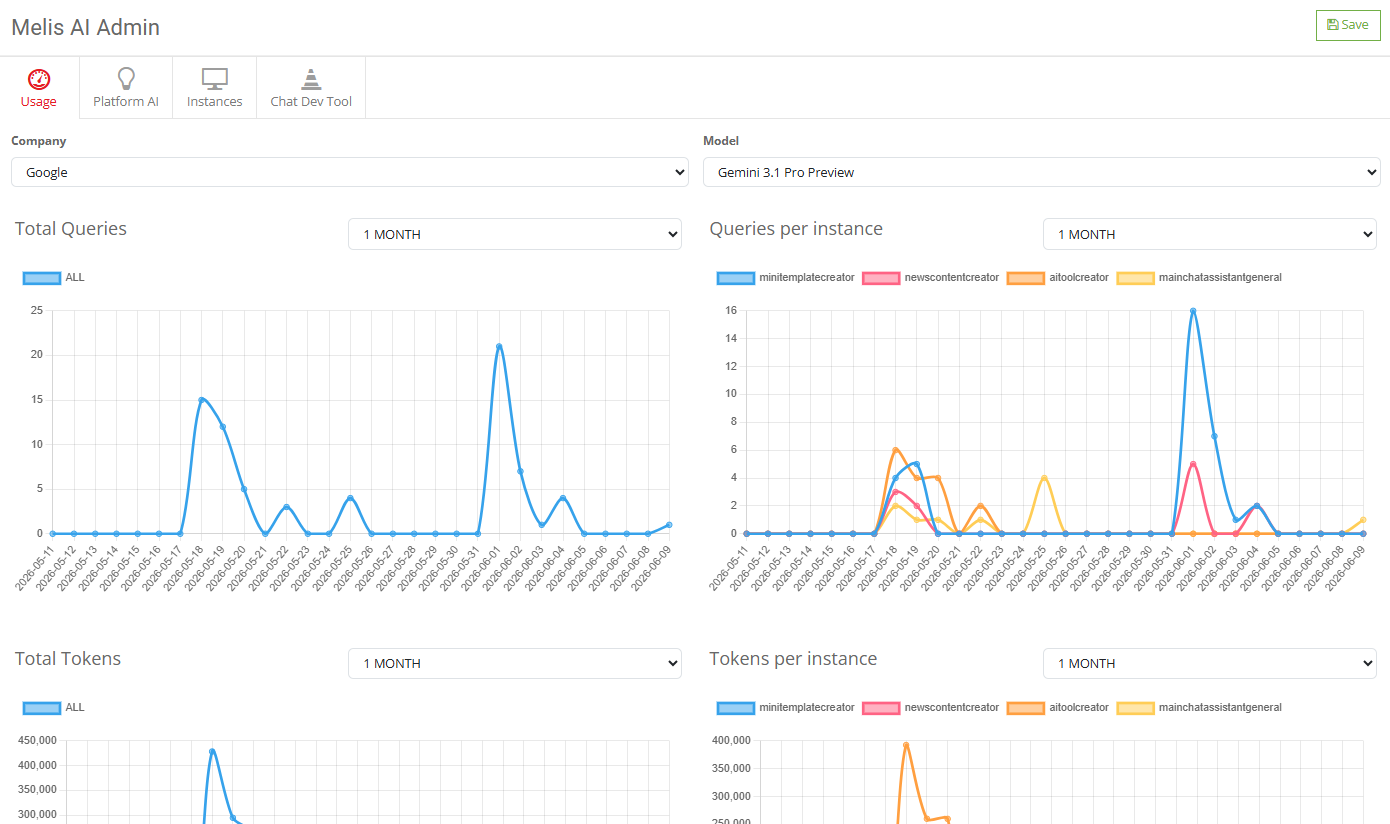Click the Tokens per instance heading
Image resolution: width=1390 pixels, height=824 pixels.
(793, 658)
